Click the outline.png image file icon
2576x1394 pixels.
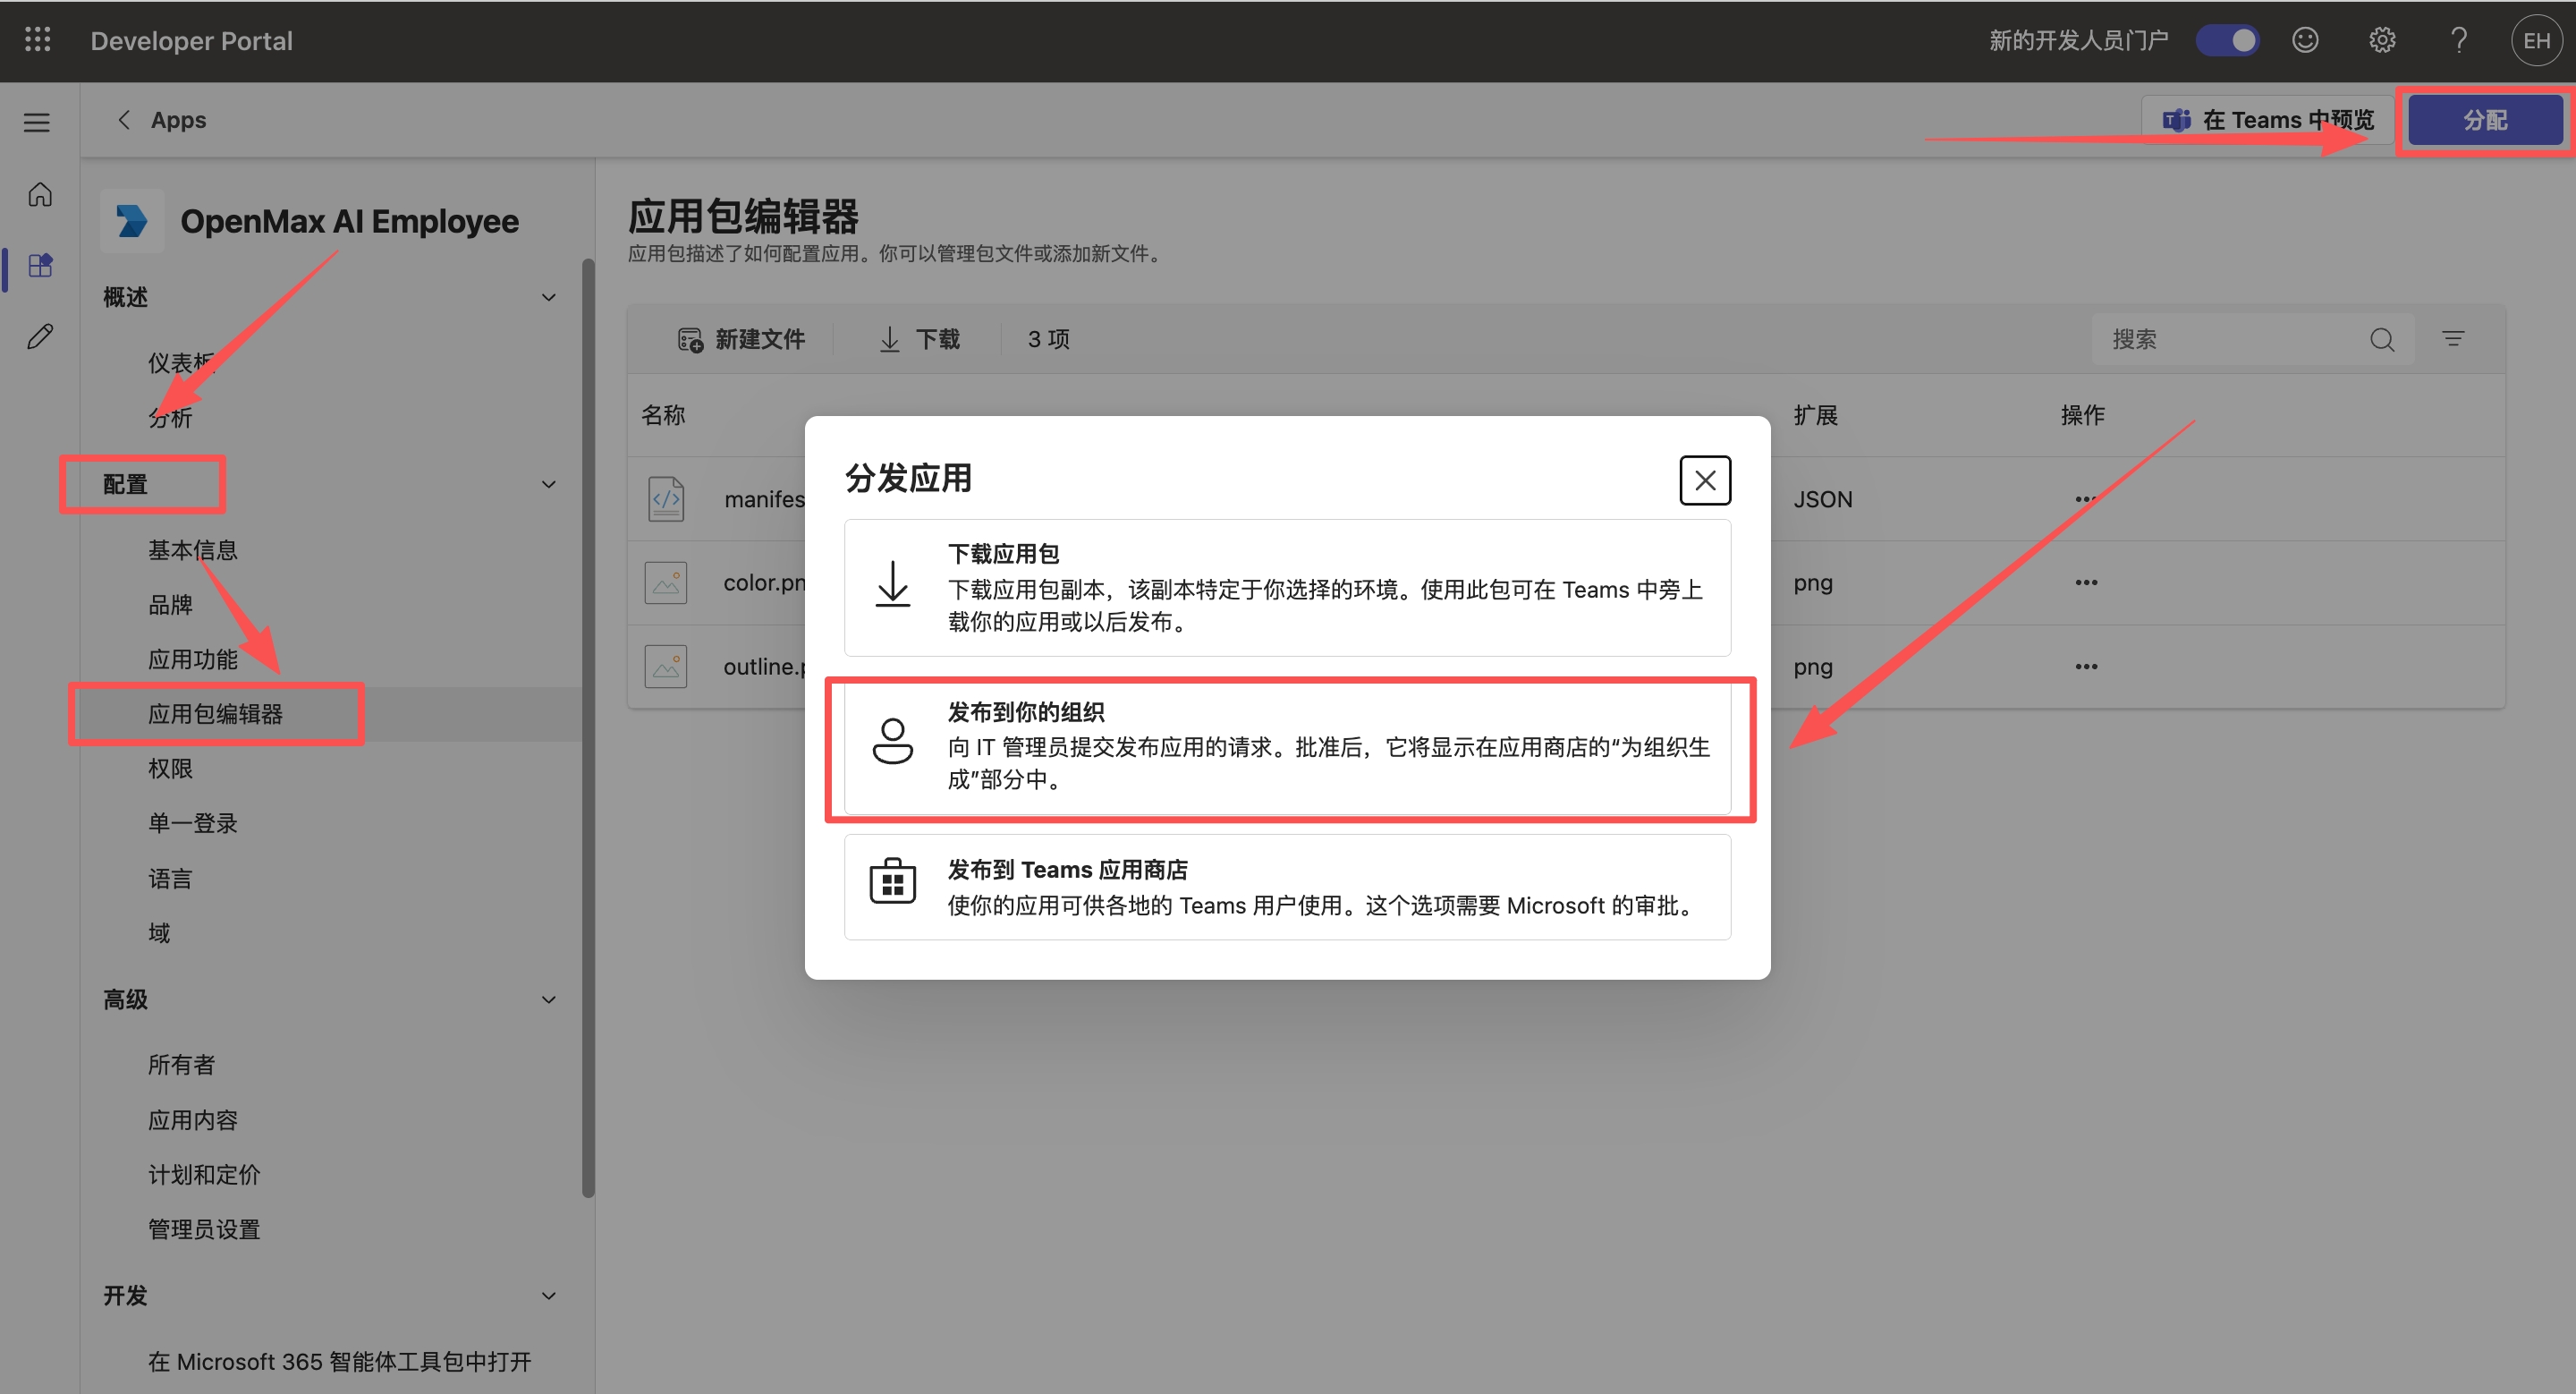pyautogui.click(x=666, y=666)
